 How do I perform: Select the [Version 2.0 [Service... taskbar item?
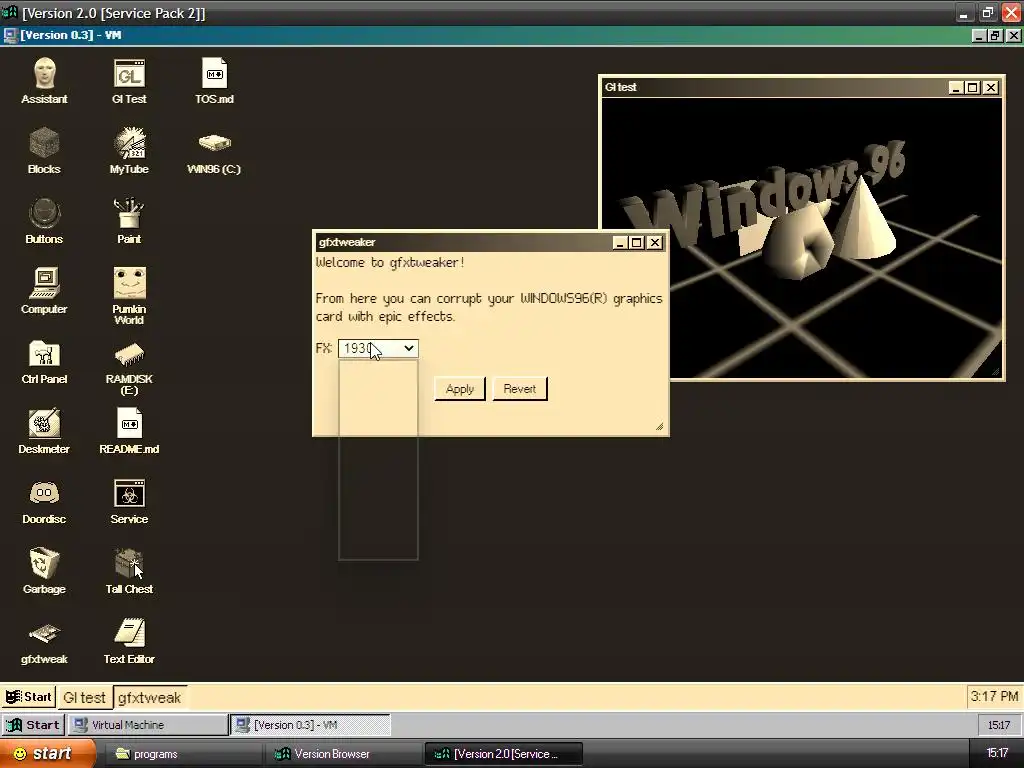503,754
